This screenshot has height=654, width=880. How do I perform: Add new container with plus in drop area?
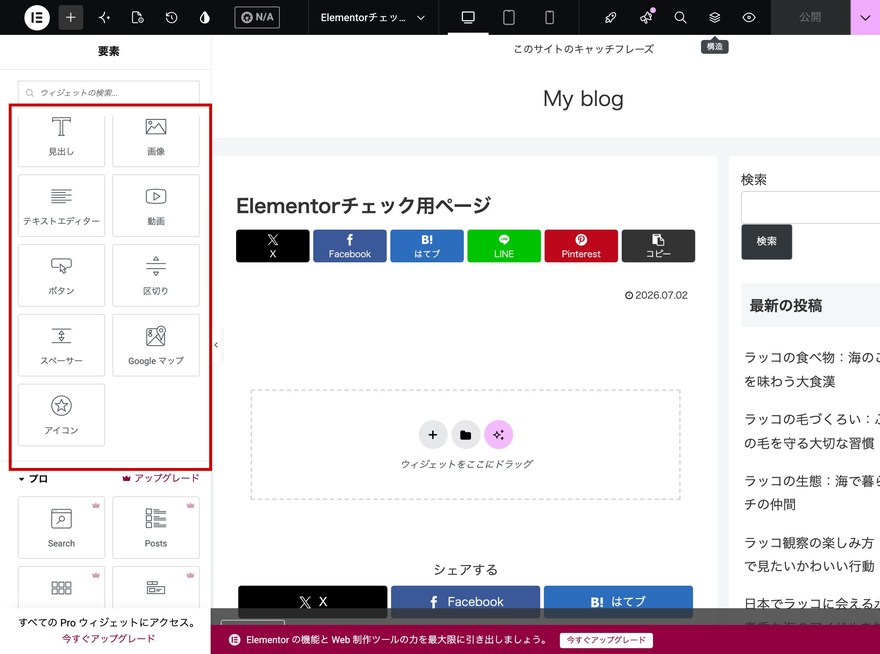(x=433, y=435)
